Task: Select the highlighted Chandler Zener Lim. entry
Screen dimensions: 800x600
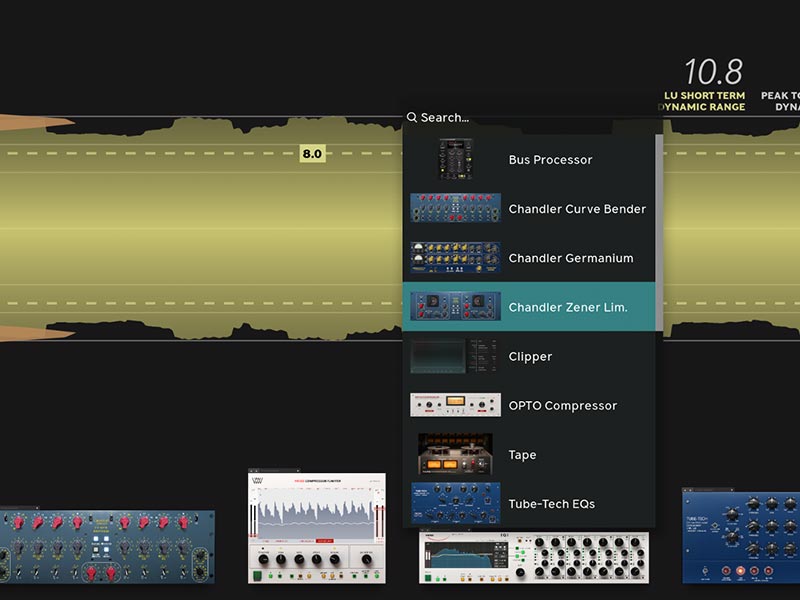Action: 568,307
